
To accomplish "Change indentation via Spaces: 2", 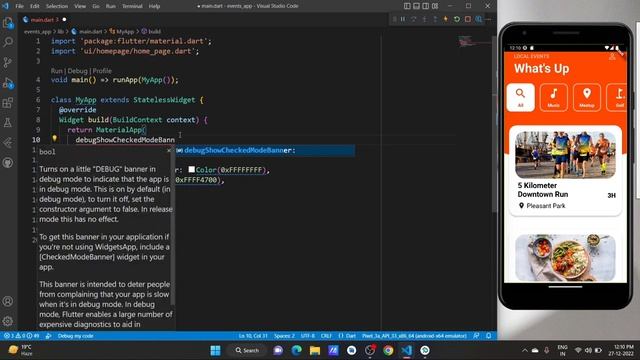I will pos(284,336).
